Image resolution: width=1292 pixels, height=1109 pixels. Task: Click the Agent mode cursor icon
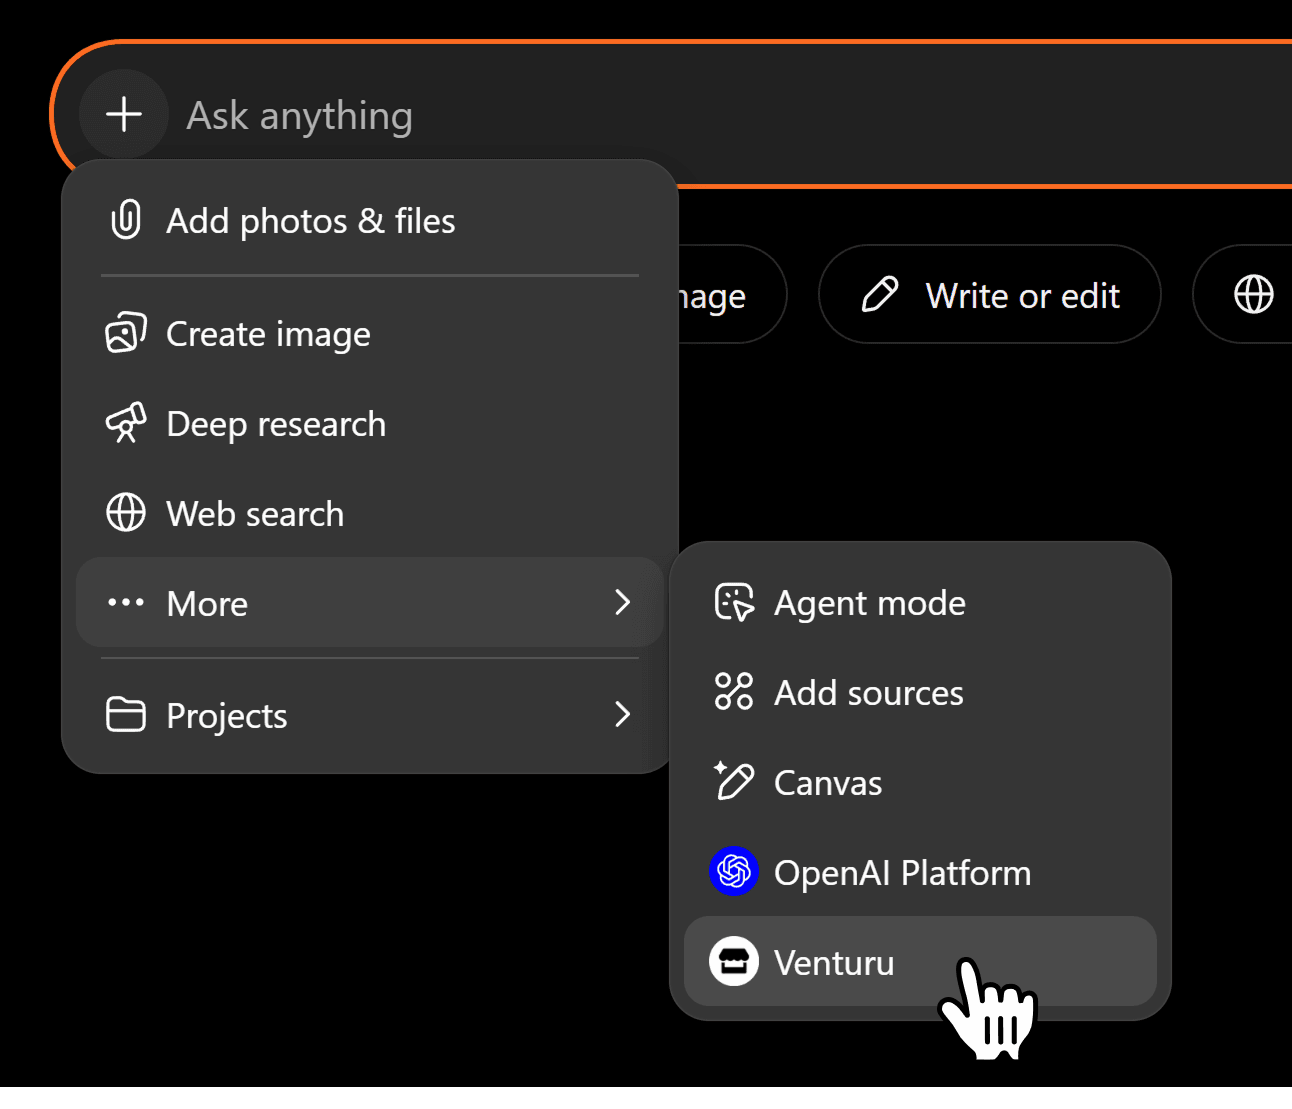[735, 603]
